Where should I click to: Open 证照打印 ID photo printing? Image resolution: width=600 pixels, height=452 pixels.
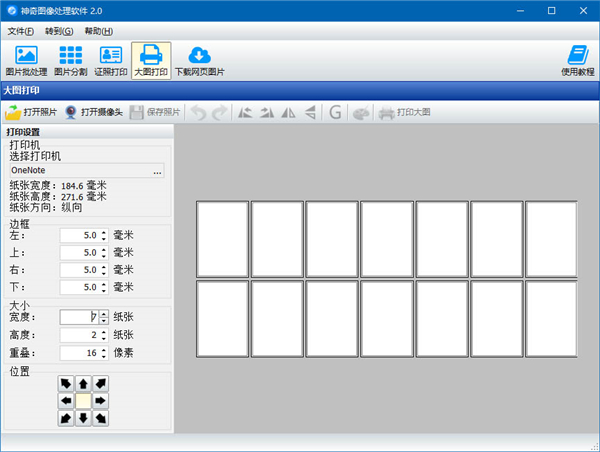point(111,60)
